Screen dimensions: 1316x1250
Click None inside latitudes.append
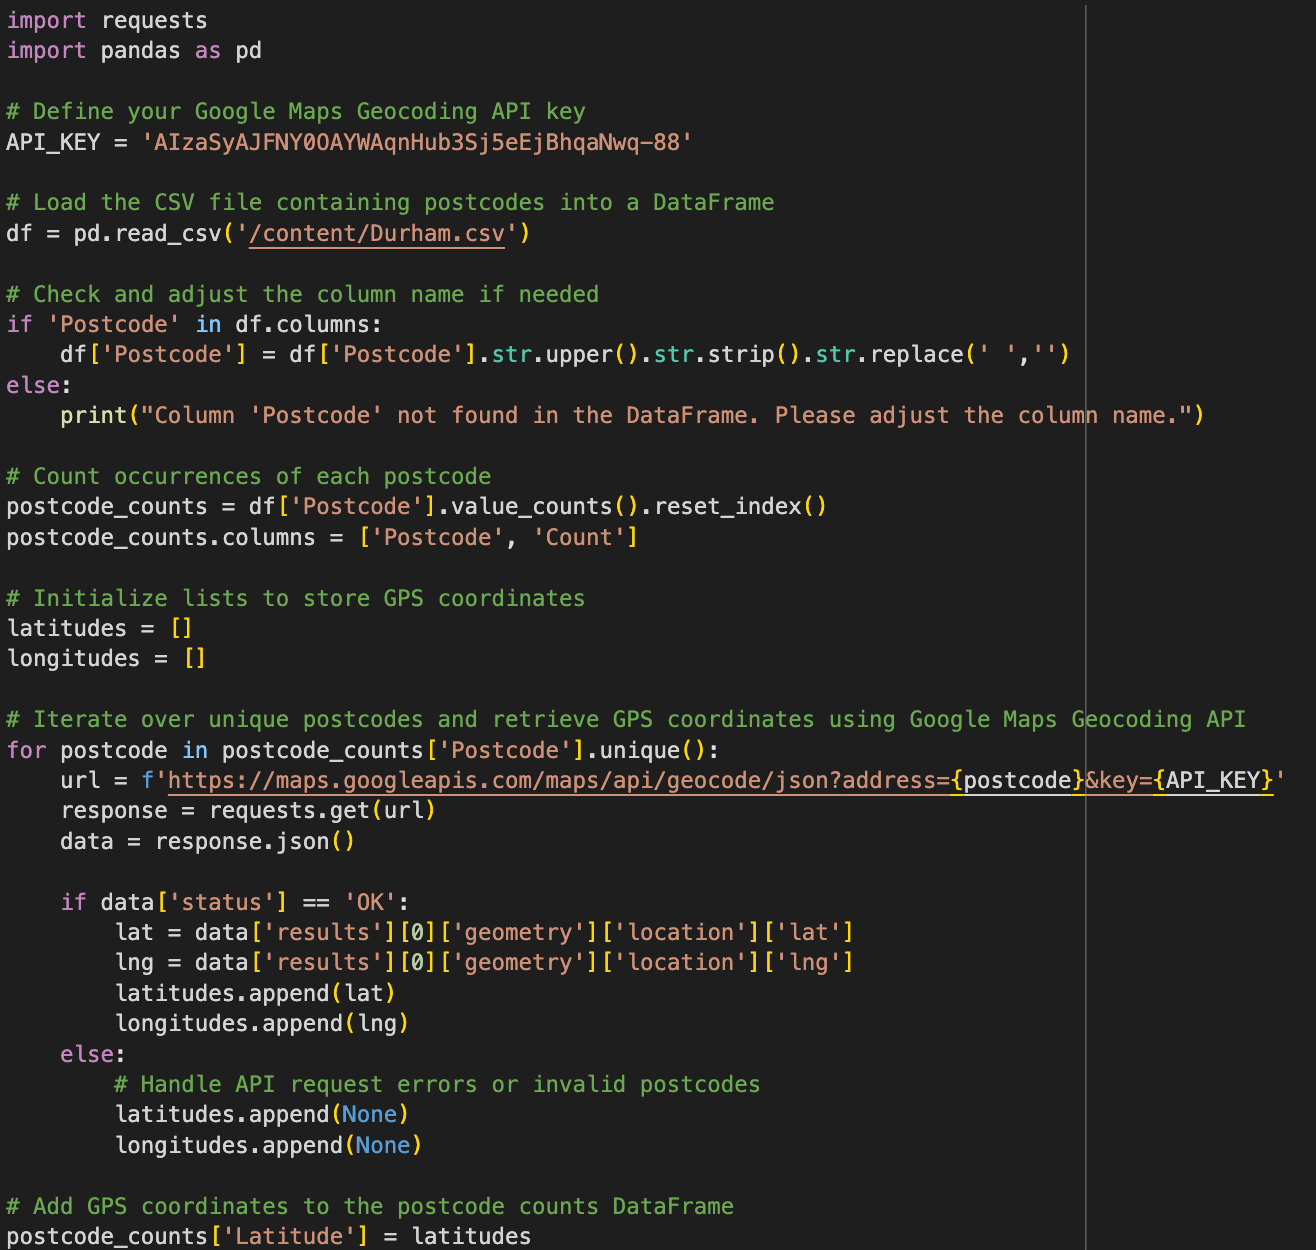click(369, 1114)
